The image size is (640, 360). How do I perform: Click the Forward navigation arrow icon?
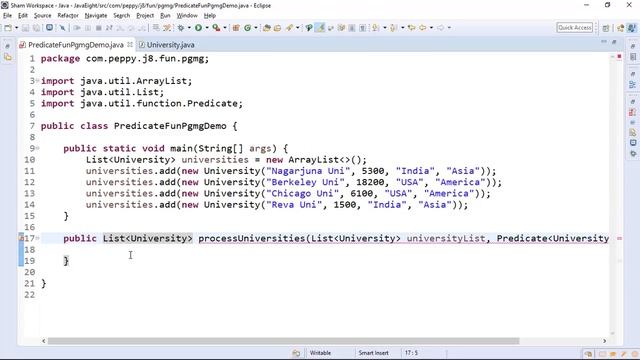[x=440, y=28]
